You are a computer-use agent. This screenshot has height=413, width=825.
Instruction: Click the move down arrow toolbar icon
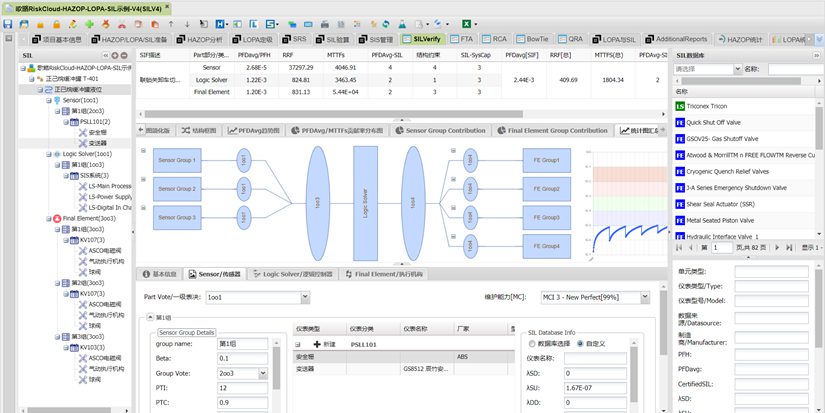pos(188,22)
